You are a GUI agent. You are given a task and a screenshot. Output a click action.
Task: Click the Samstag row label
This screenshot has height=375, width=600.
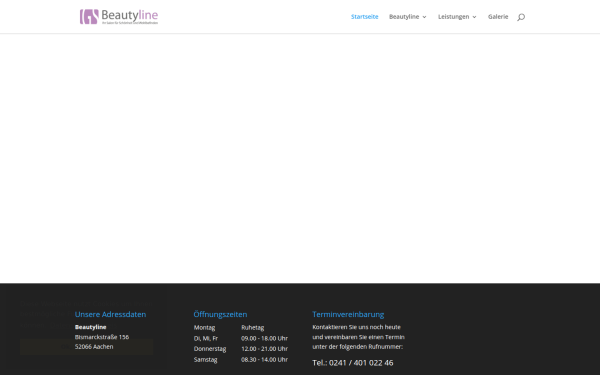click(x=205, y=360)
